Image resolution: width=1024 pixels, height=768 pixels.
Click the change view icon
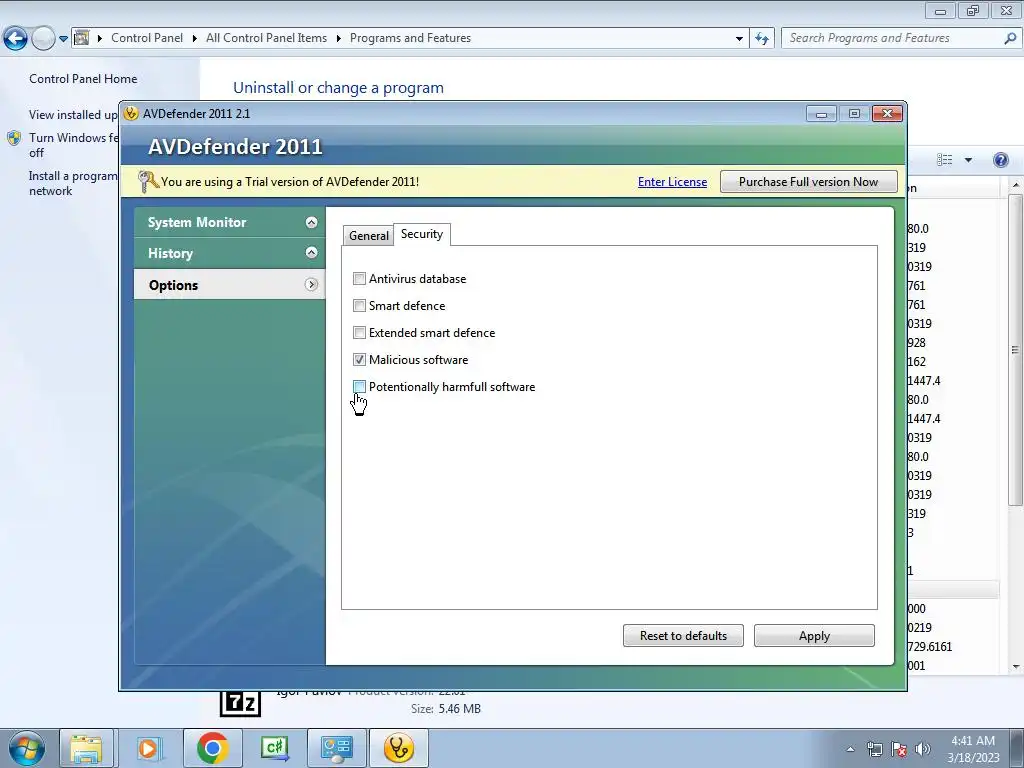[x=944, y=160]
